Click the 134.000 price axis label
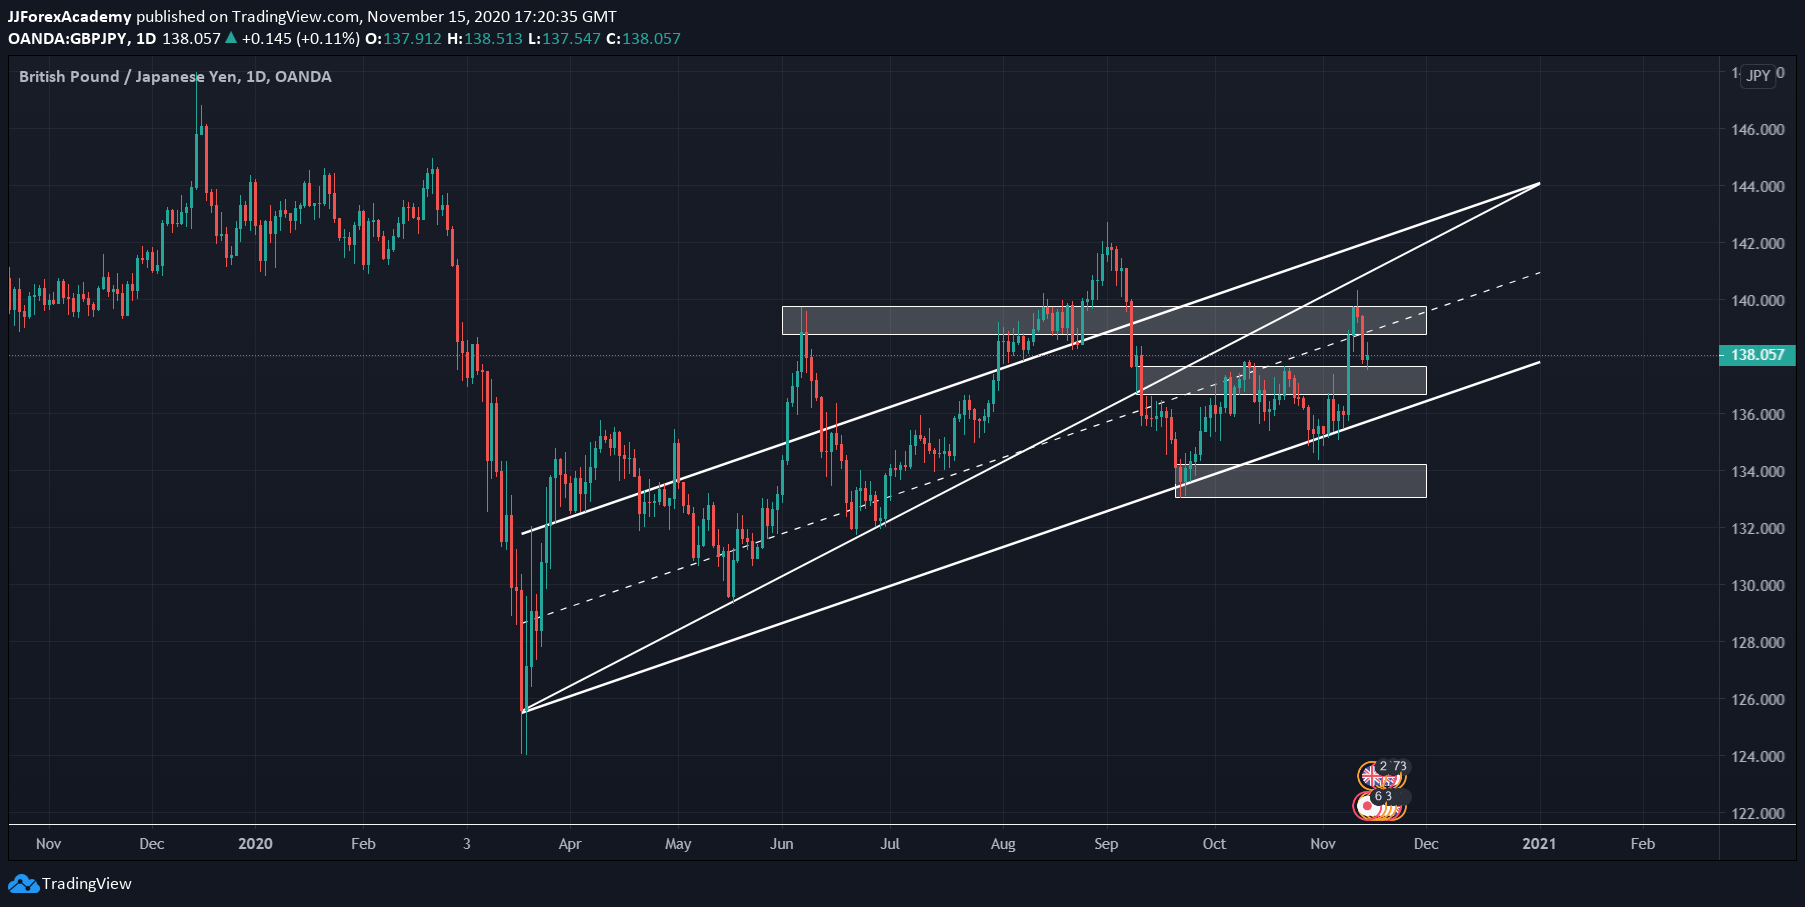The image size is (1805, 907). coord(1758,472)
